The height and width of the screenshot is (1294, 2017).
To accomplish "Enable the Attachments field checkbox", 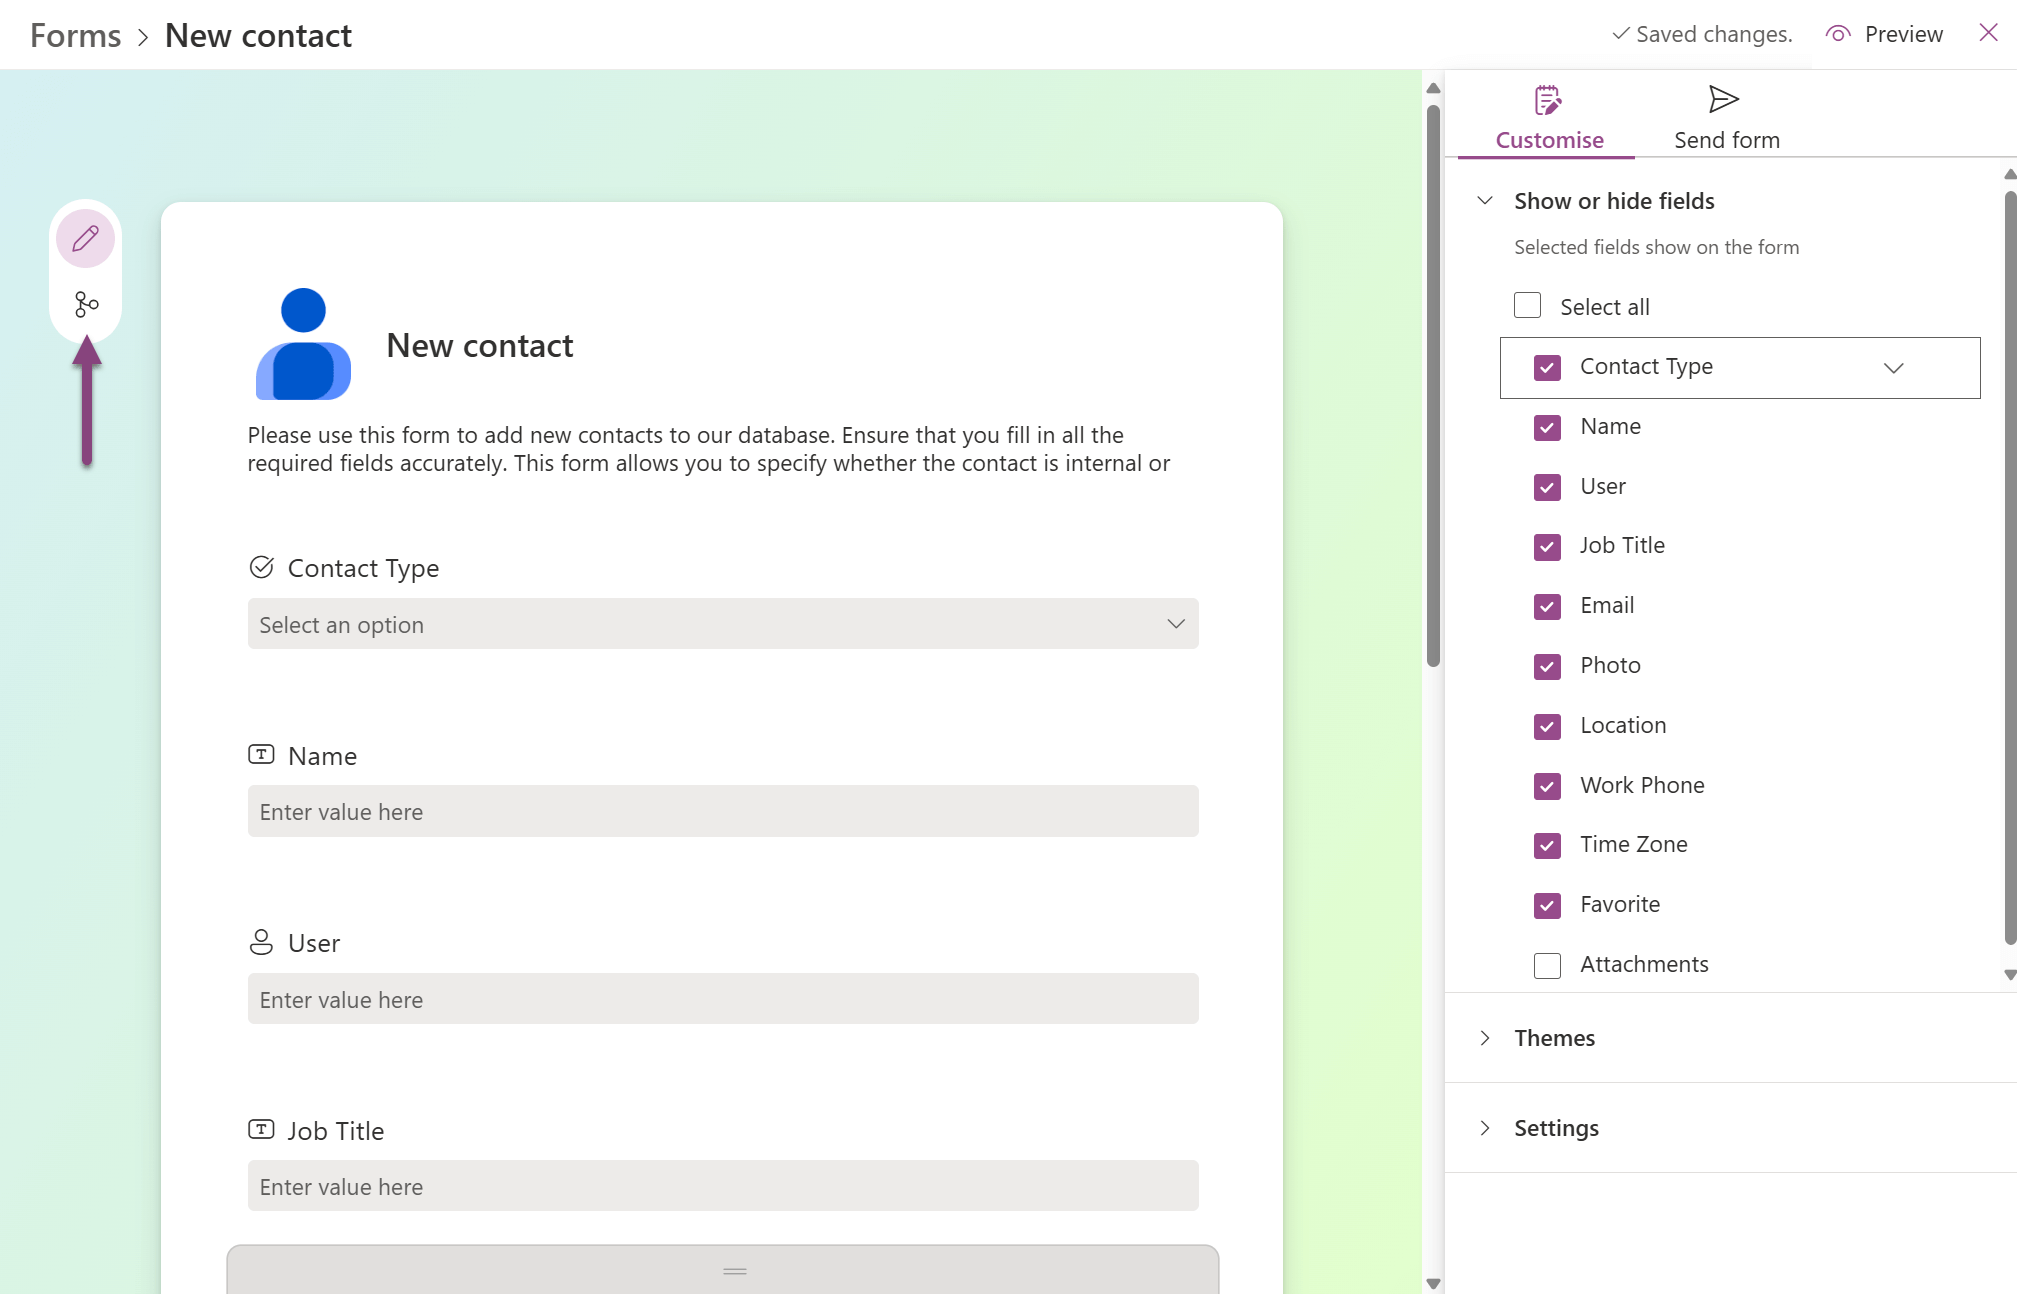I will 1547,965.
